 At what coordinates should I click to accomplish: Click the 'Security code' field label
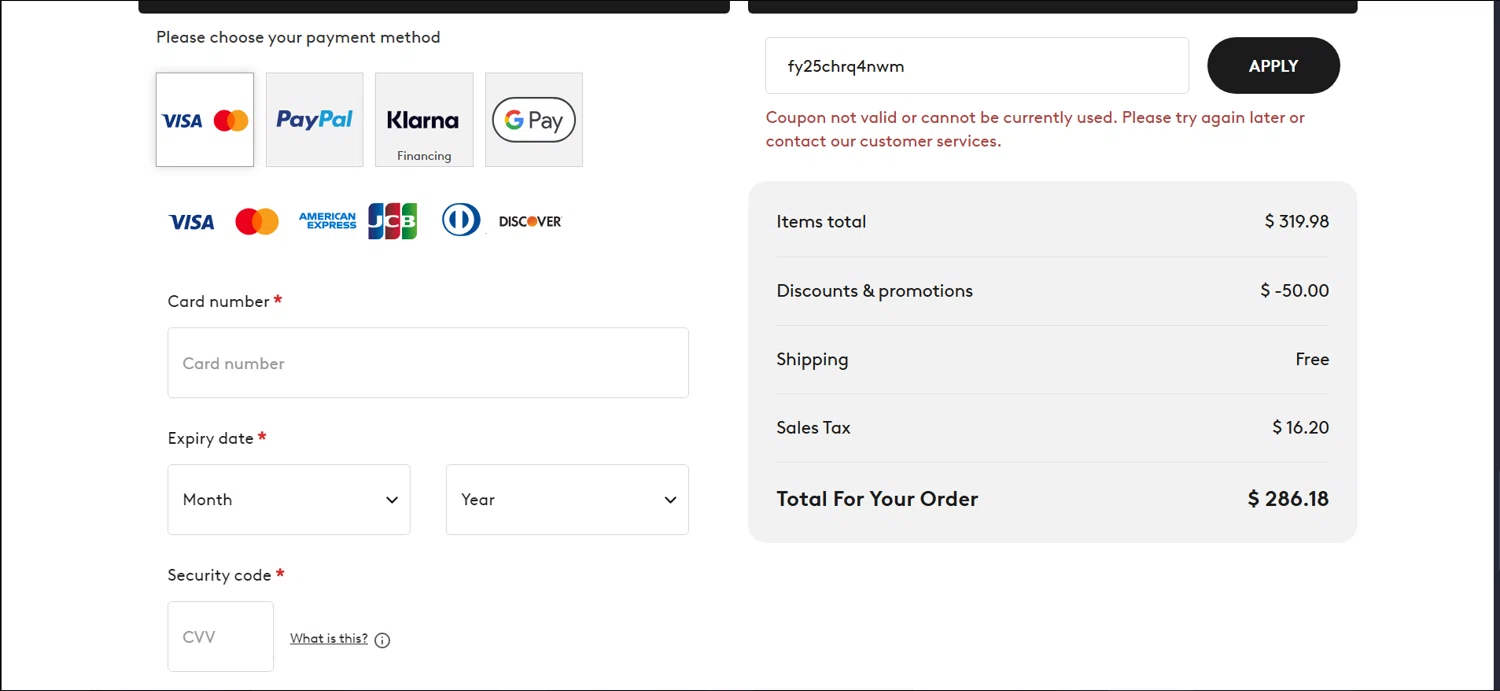coord(219,575)
